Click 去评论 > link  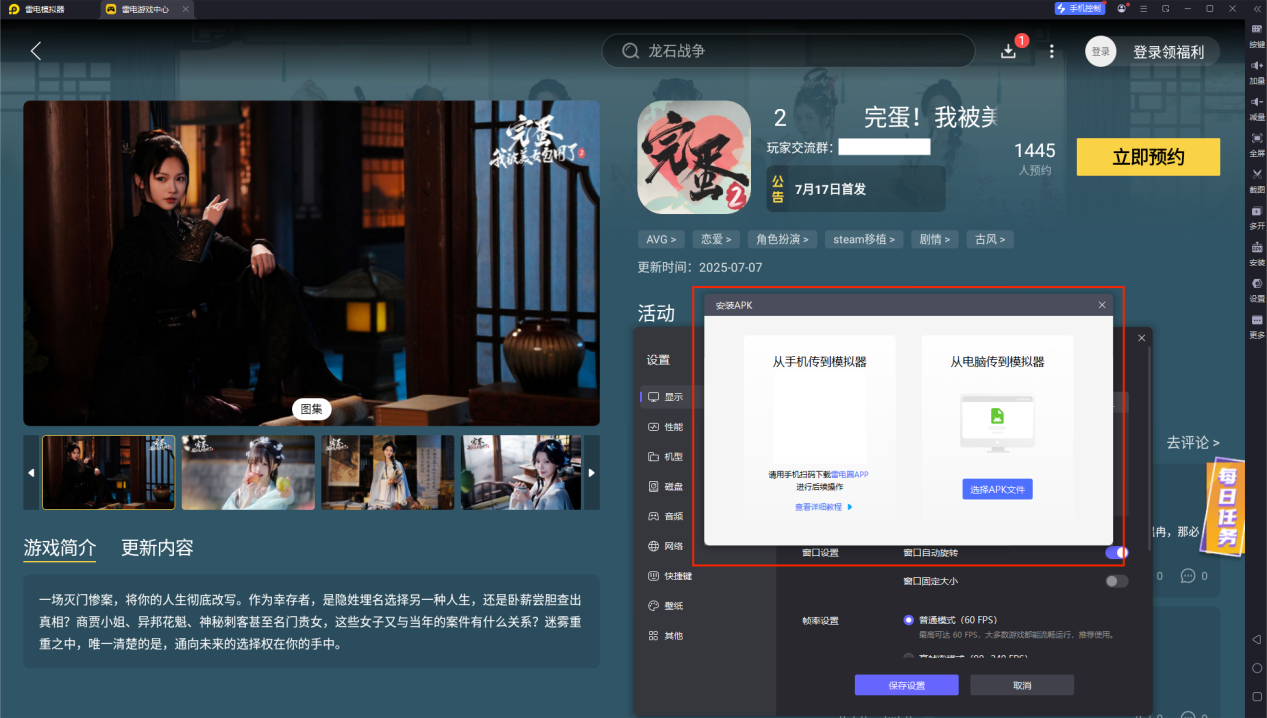[x=1192, y=442]
